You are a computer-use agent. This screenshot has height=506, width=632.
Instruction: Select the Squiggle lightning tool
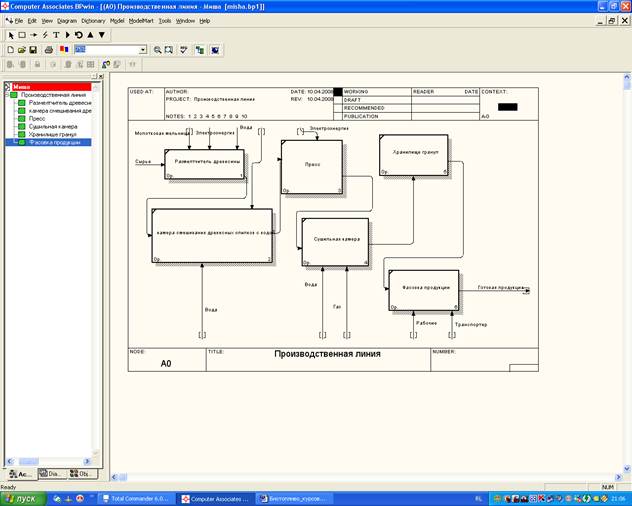(45, 35)
